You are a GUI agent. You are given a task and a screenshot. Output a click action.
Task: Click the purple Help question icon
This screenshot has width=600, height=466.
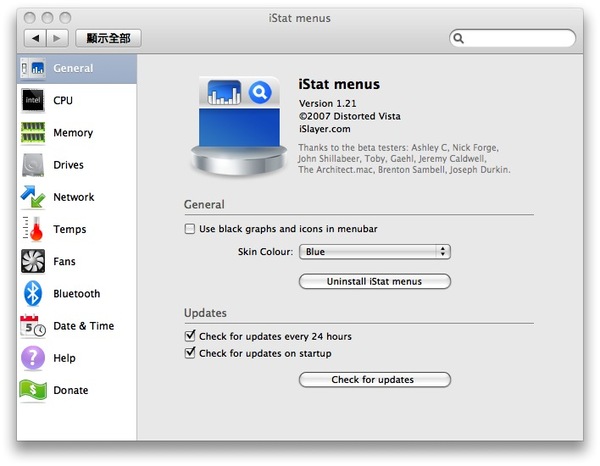(x=33, y=358)
